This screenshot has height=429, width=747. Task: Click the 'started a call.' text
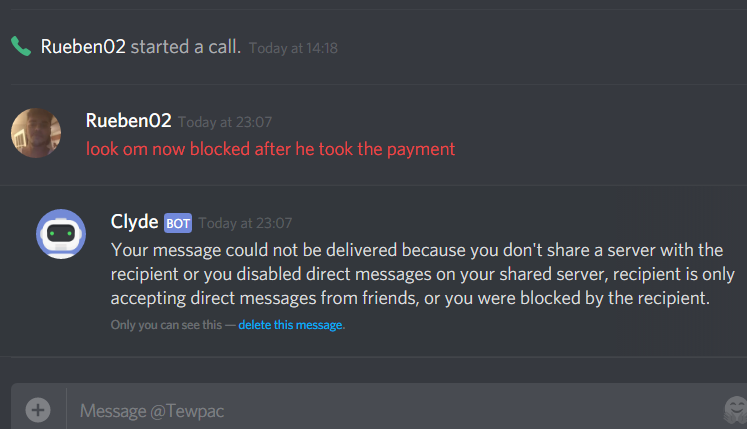tap(186, 47)
